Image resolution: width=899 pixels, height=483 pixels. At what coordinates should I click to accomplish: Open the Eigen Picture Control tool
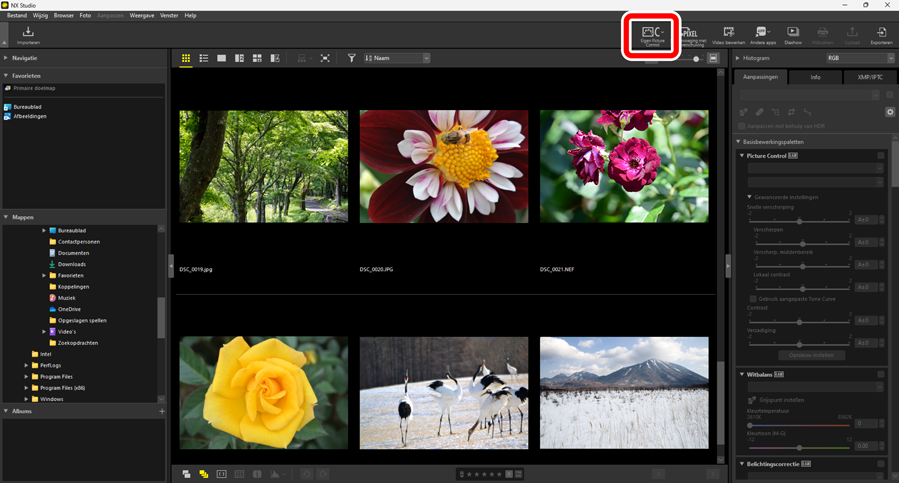(652, 36)
